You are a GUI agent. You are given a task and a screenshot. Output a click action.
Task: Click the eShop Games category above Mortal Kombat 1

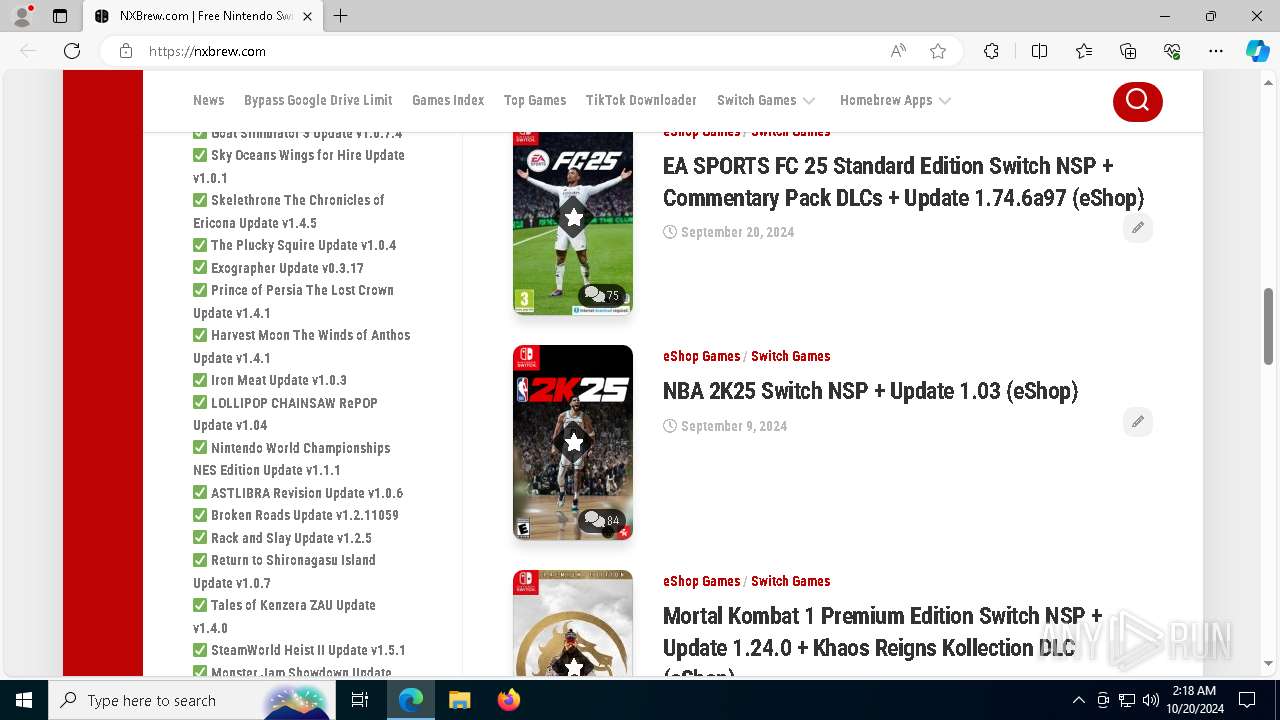701,581
